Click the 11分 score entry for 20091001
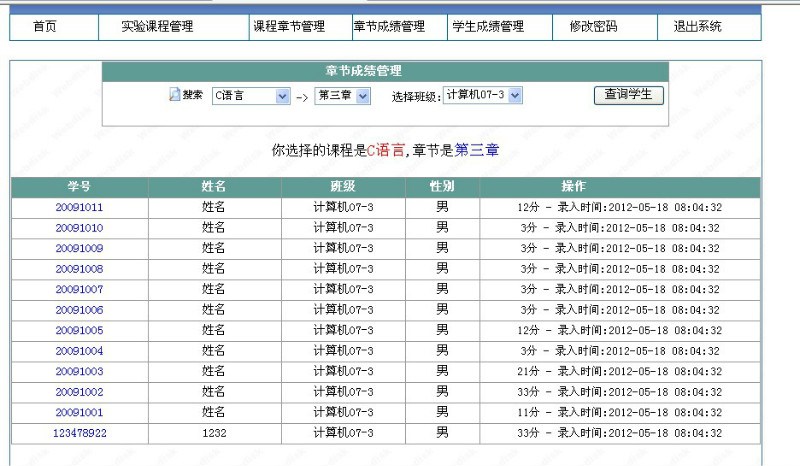 click(528, 412)
